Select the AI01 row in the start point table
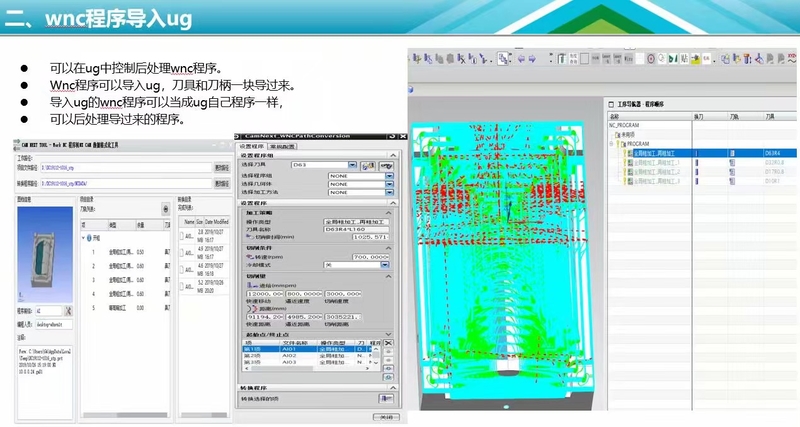The height and width of the screenshot is (427, 800). (308, 349)
